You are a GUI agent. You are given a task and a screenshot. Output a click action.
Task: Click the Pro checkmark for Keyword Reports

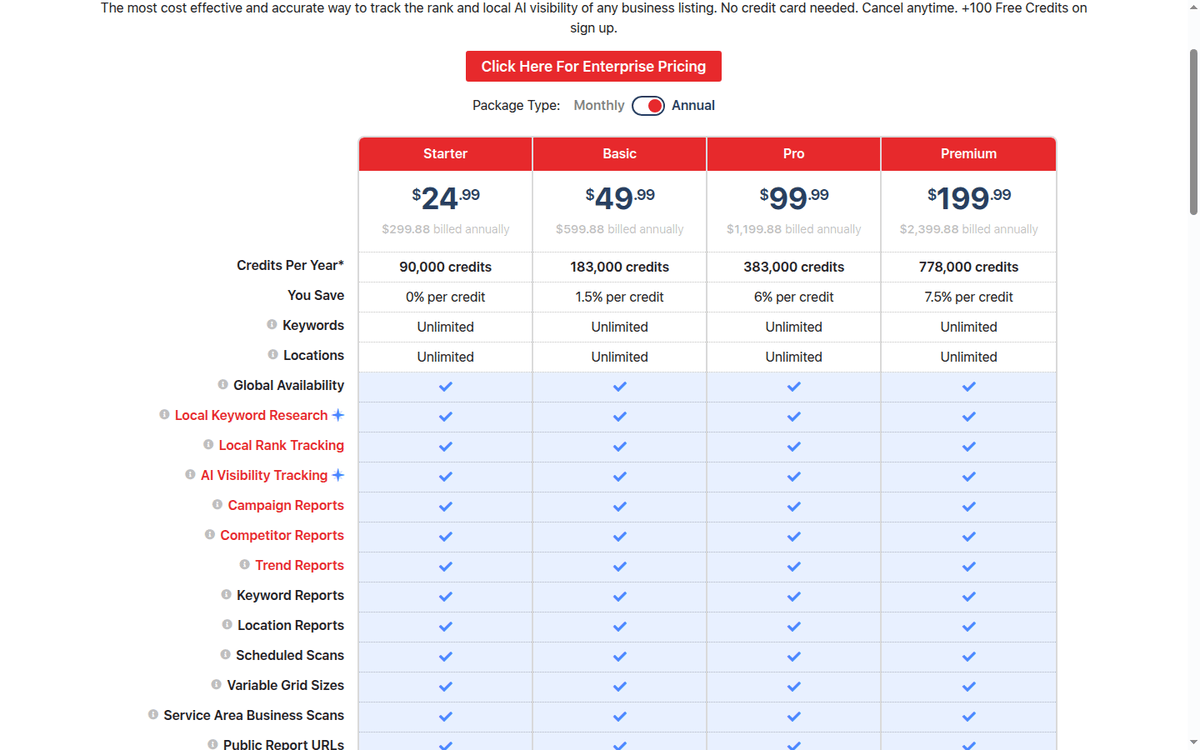794,596
